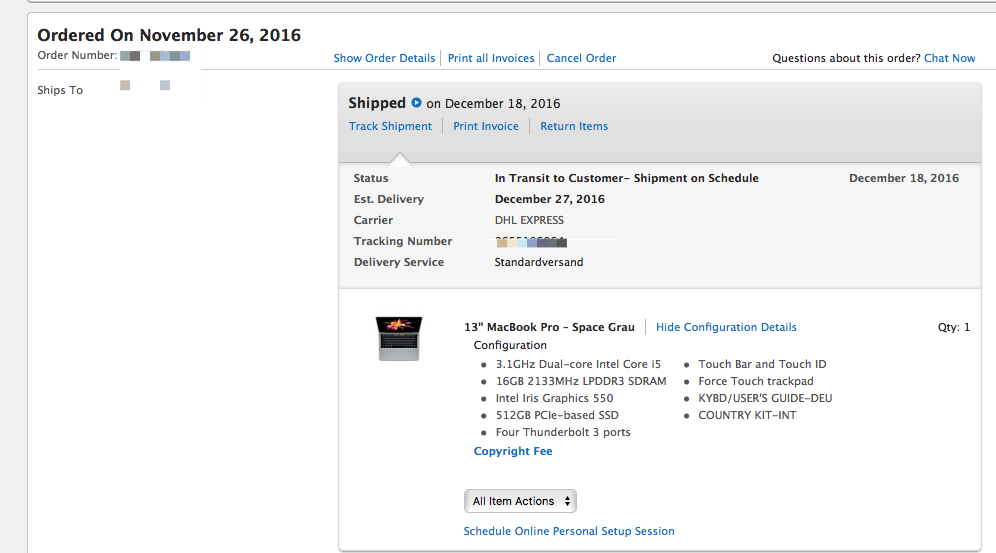Viewport: 996px width, 553px height.
Task: Click the Est. Delivery date December 27, 2016
Action: [x=549, y=199]
